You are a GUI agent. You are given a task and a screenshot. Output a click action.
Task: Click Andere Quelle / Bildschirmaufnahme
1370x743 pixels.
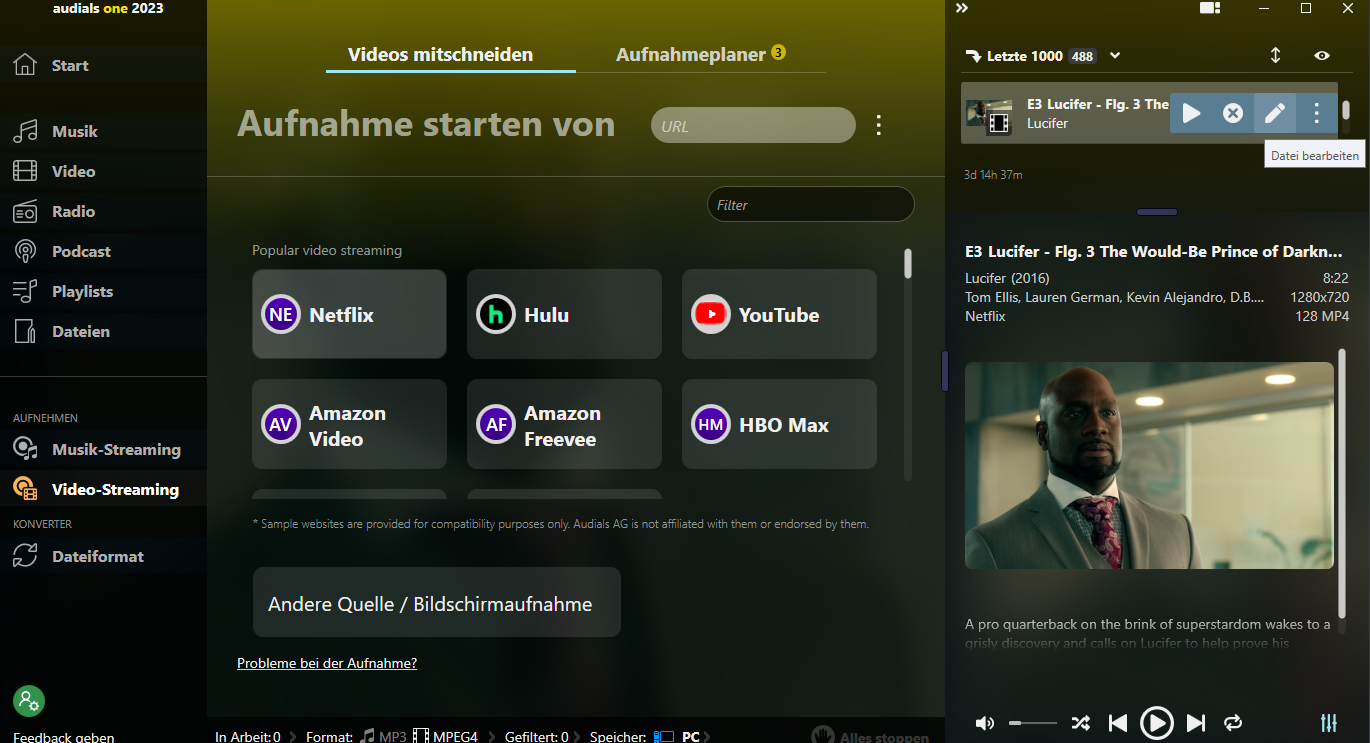[436, 603]
